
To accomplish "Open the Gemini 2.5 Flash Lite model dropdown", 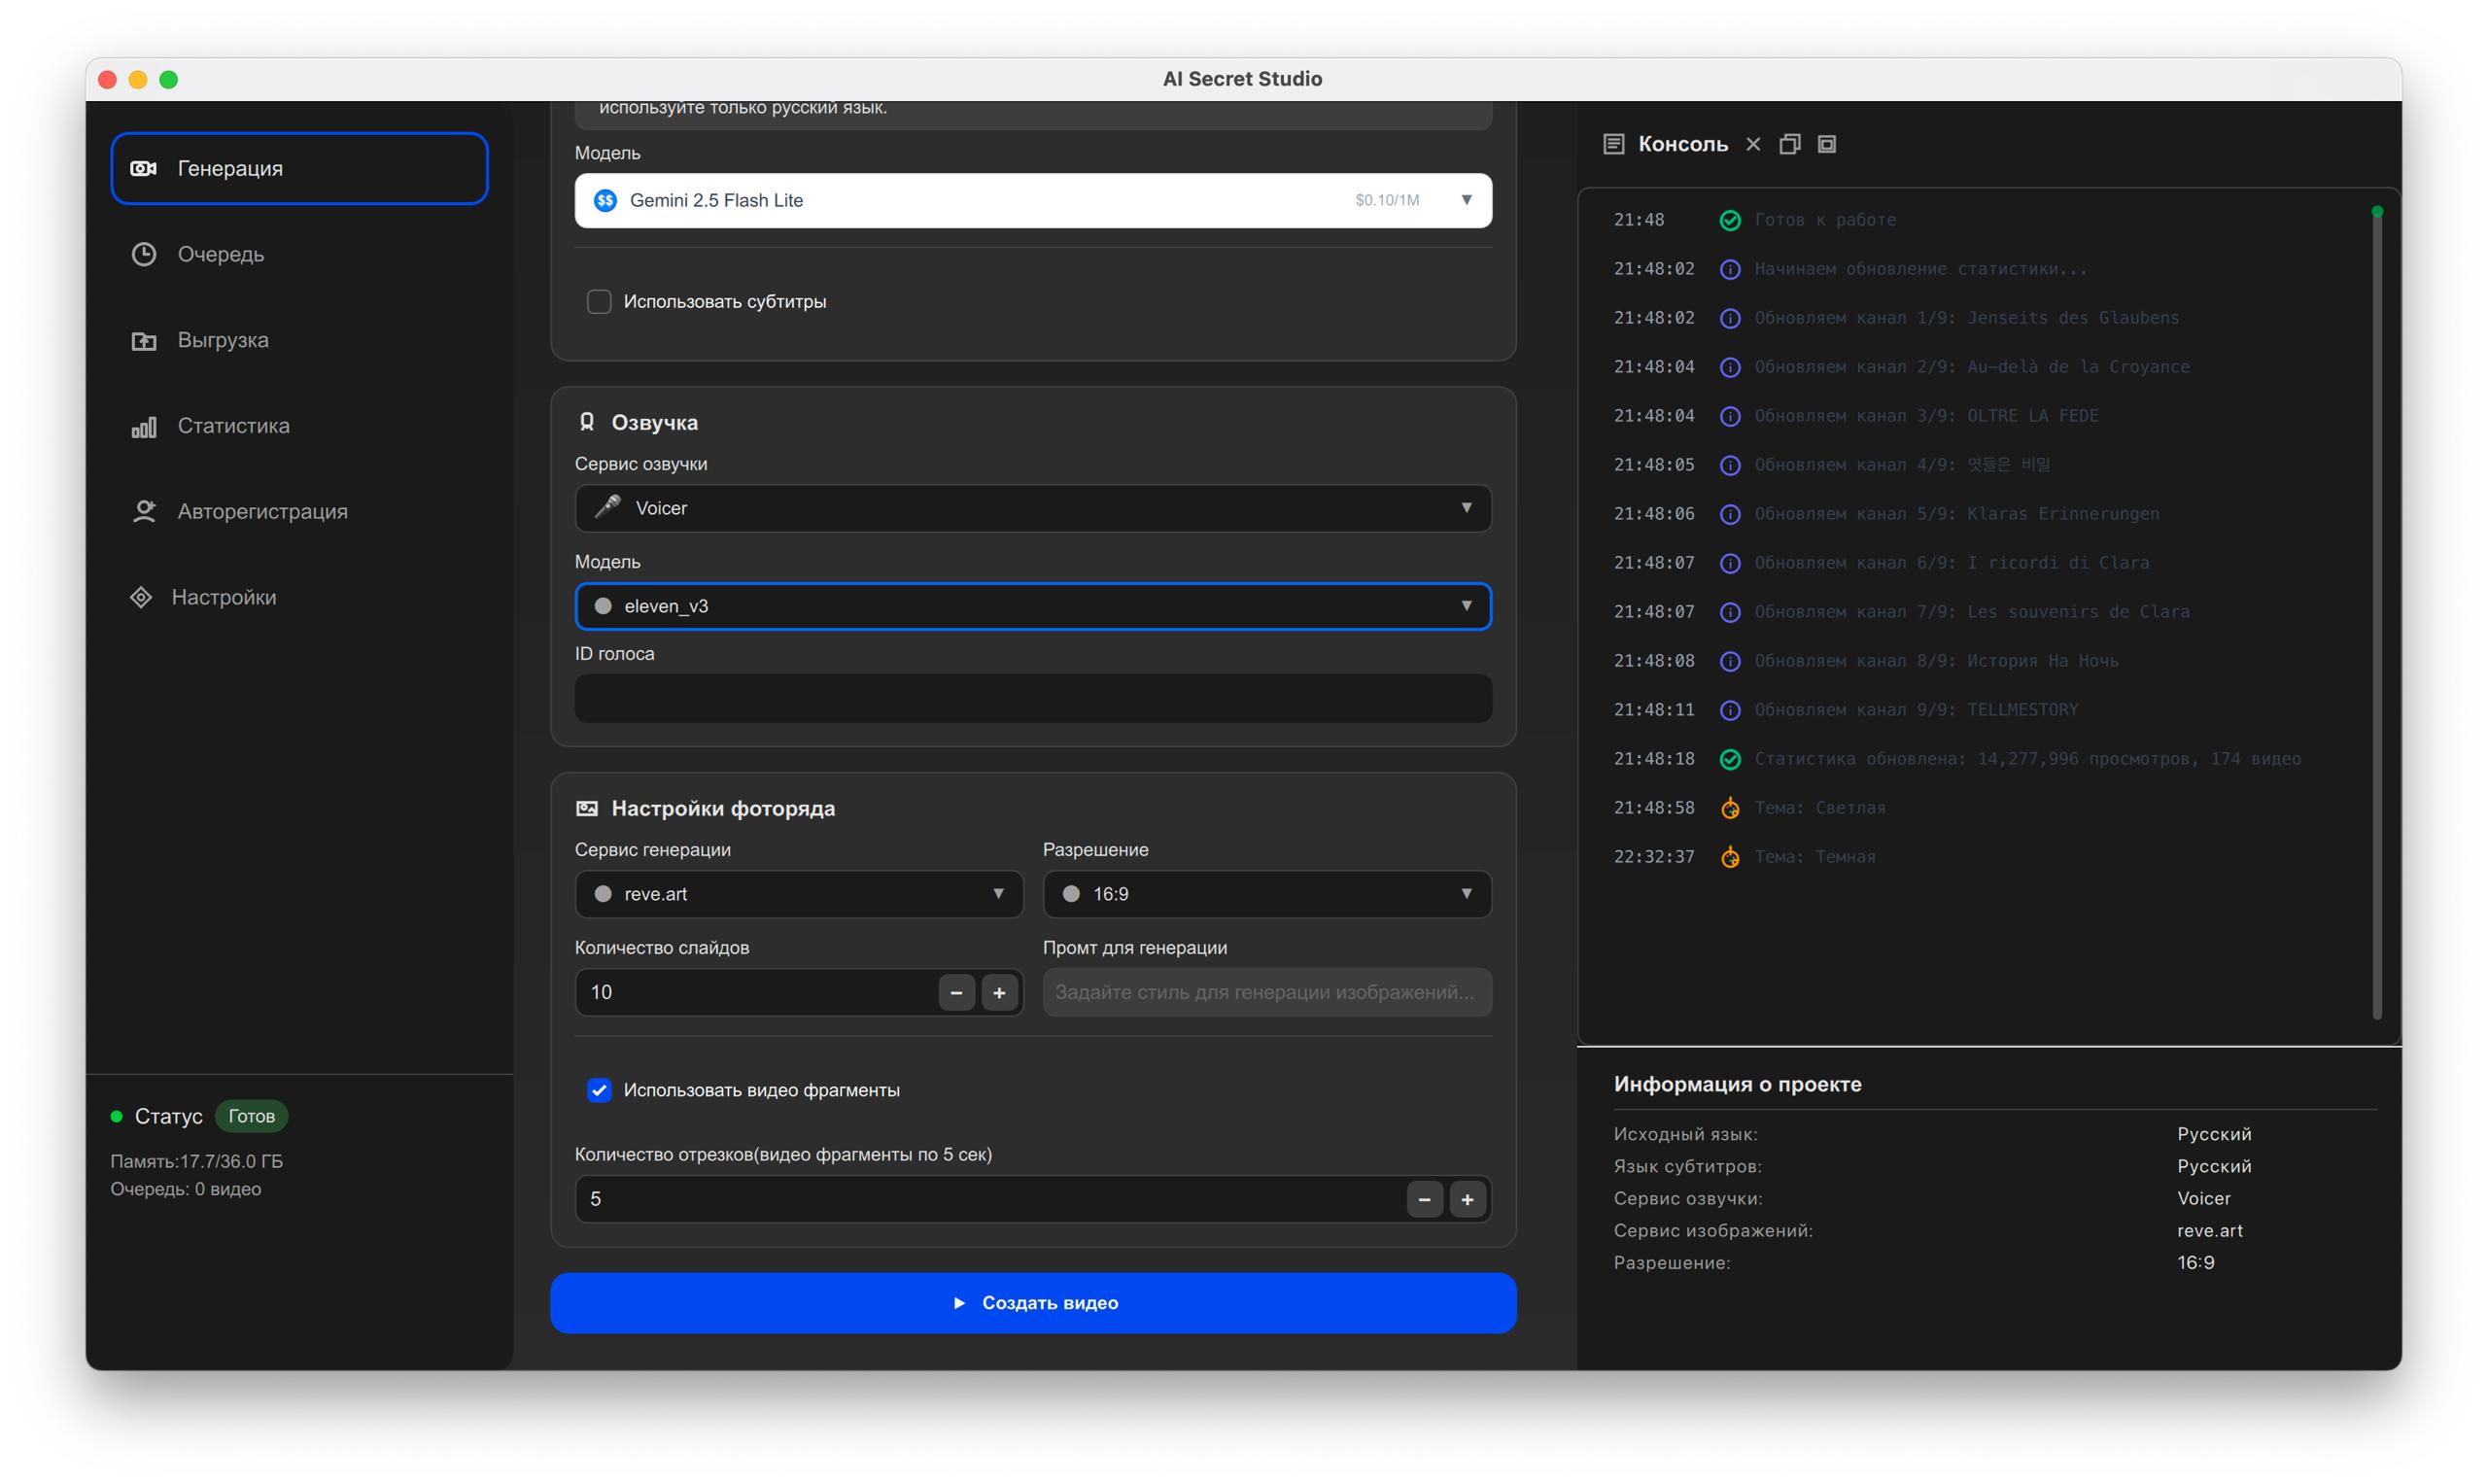I will click(x=1033, y=200).
